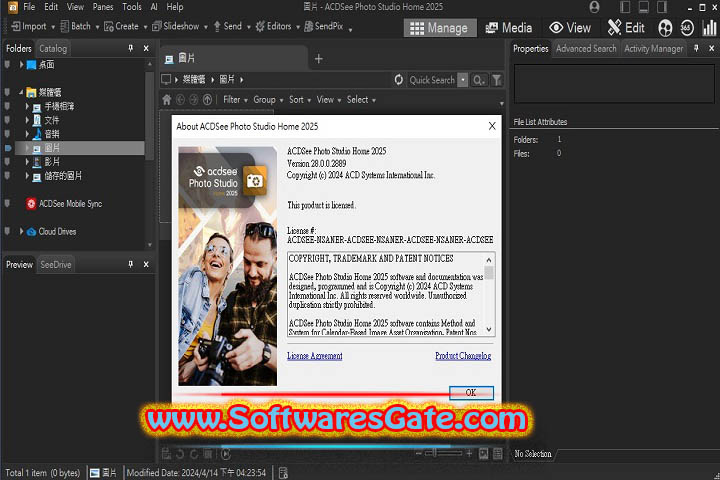Screen dimensions: 720x480
Task: Open the Tools menu
Action: pos(132,7)
